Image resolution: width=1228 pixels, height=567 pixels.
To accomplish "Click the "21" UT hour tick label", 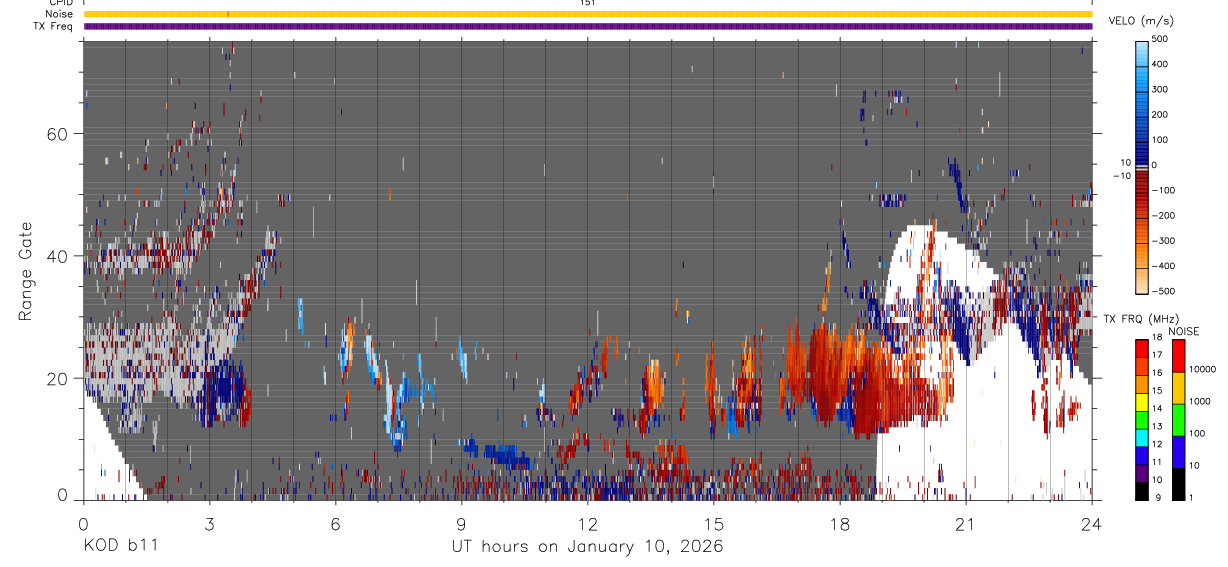I will pos(966,523).
